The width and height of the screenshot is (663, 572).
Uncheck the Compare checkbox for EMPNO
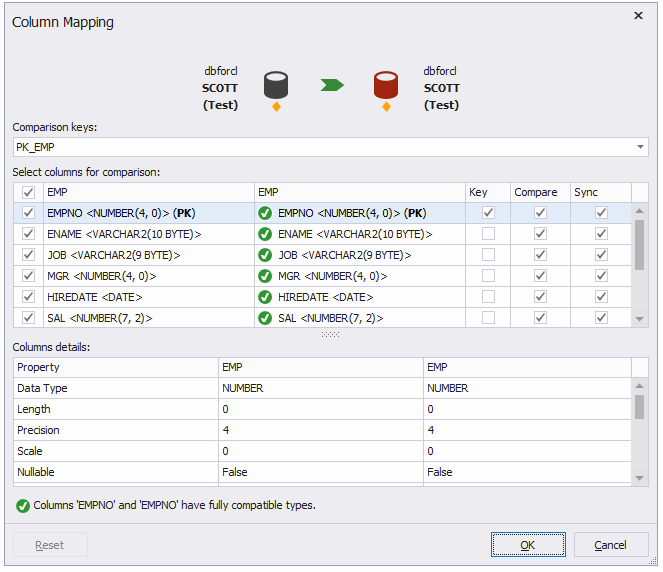tap(540, 213)
